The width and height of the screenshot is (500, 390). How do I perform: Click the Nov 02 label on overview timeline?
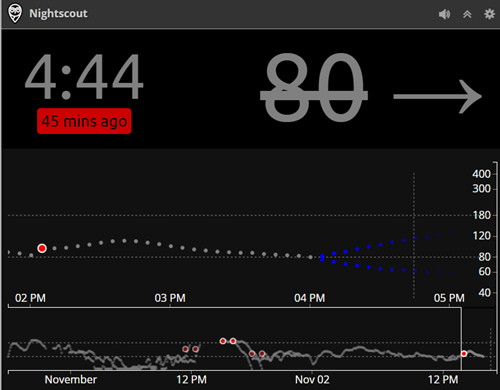pos(312,380)
